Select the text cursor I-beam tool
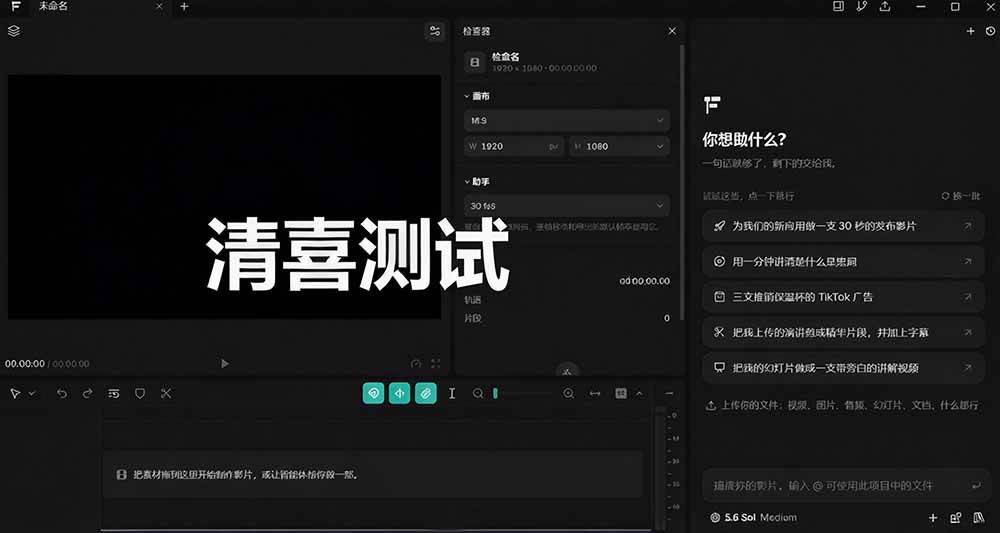The image size is (1000, 533). (452, 393)
